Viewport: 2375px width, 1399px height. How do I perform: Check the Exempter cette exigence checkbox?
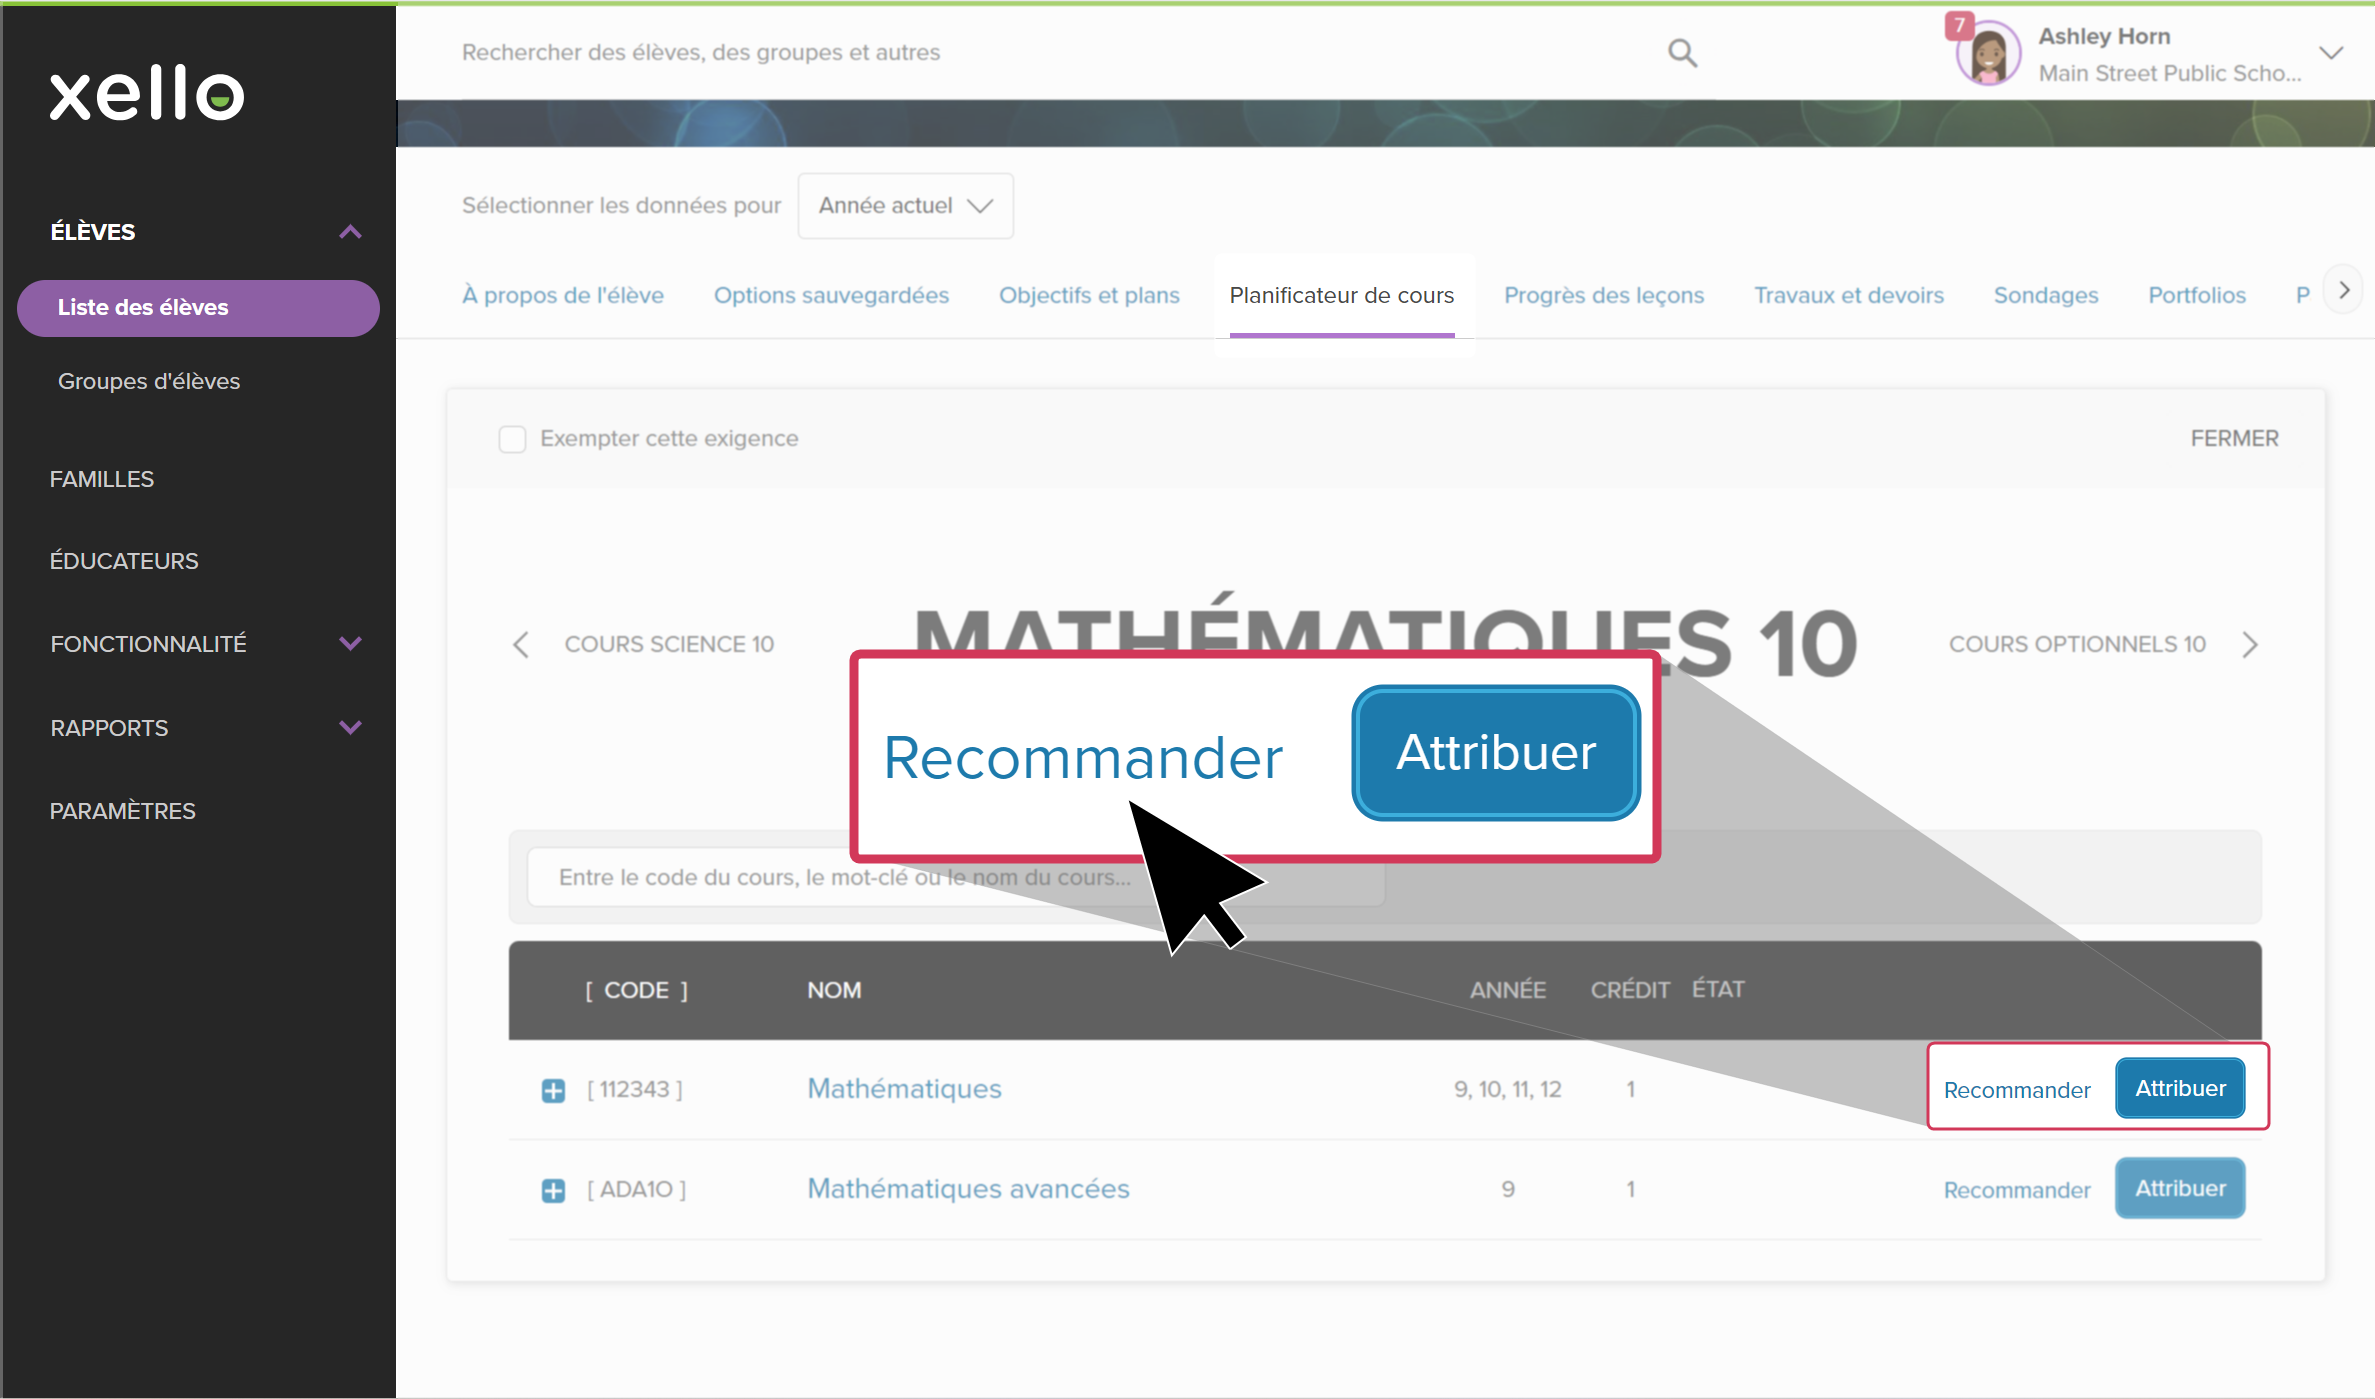[x=513, y=439]
